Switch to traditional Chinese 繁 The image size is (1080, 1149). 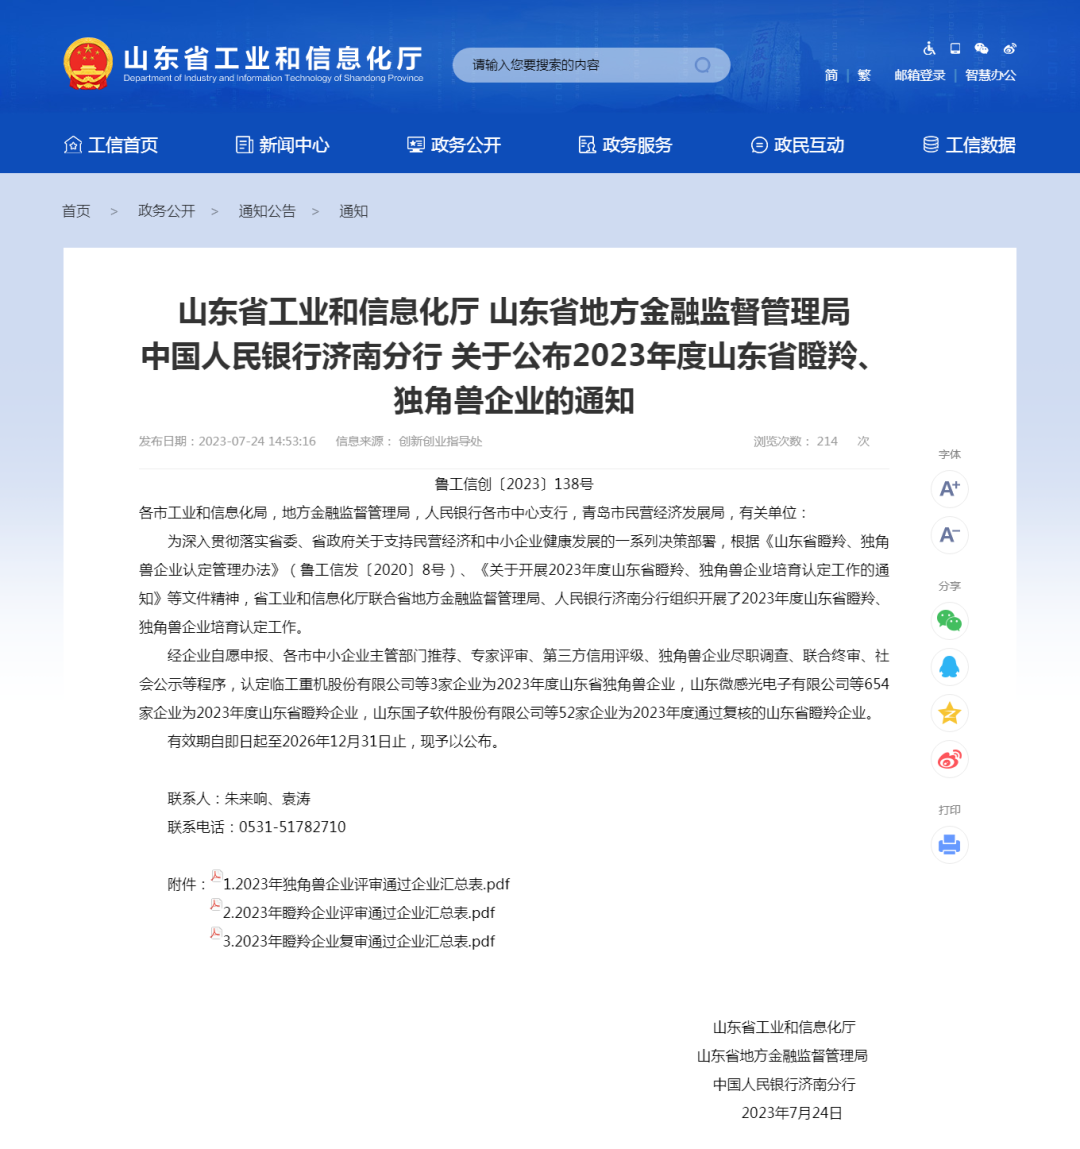864,75
